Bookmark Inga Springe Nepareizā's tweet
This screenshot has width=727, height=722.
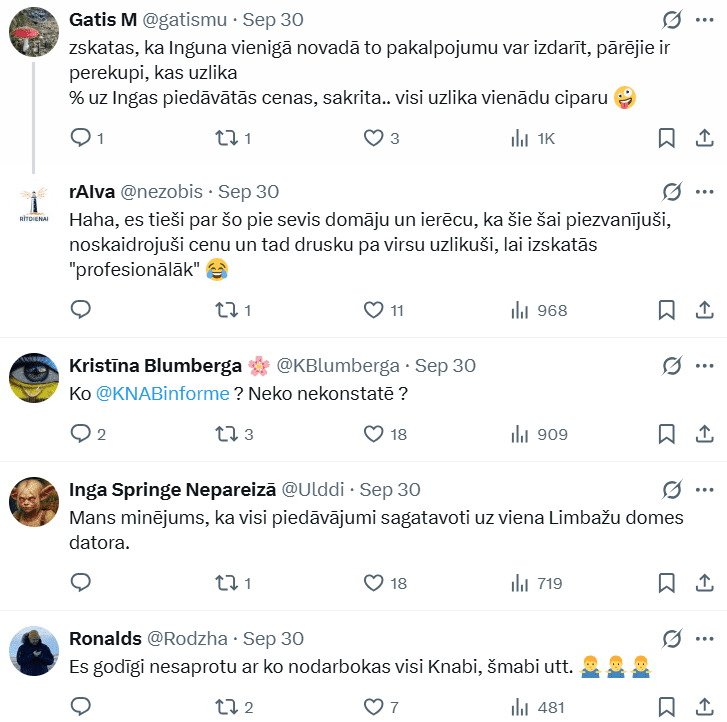click(x=666, y=583)
